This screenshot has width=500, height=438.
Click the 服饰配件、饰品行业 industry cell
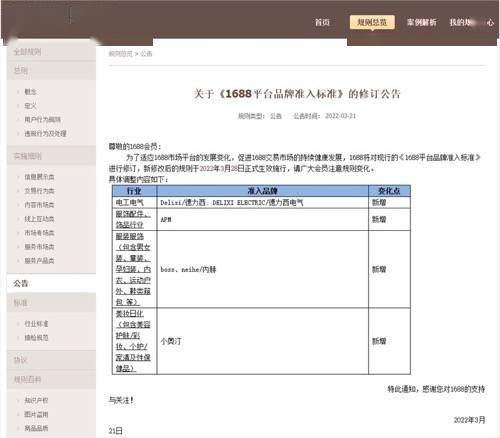click(134, 219)
